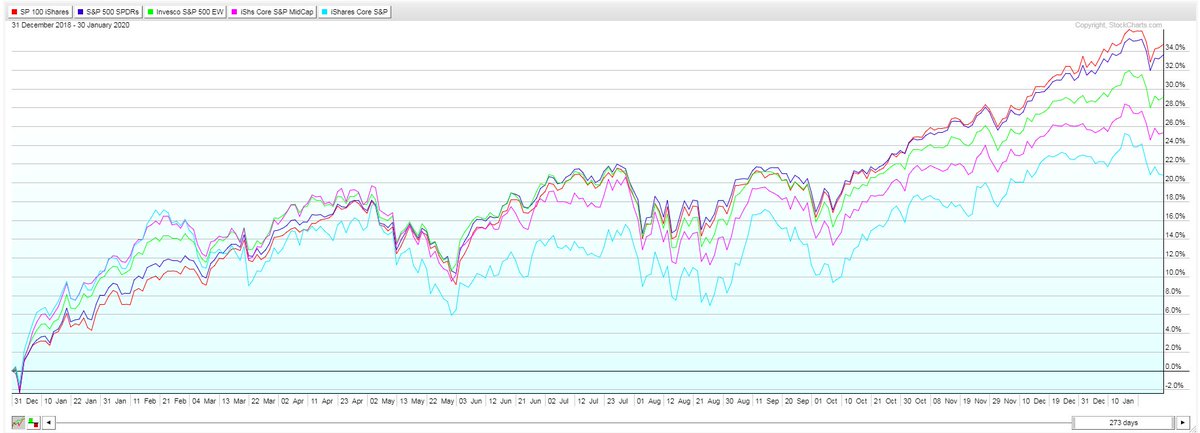Toggle the SP 100 iShares series
Screen dimensions: 1200x433
pyautogui.click(x=39, y=11)
